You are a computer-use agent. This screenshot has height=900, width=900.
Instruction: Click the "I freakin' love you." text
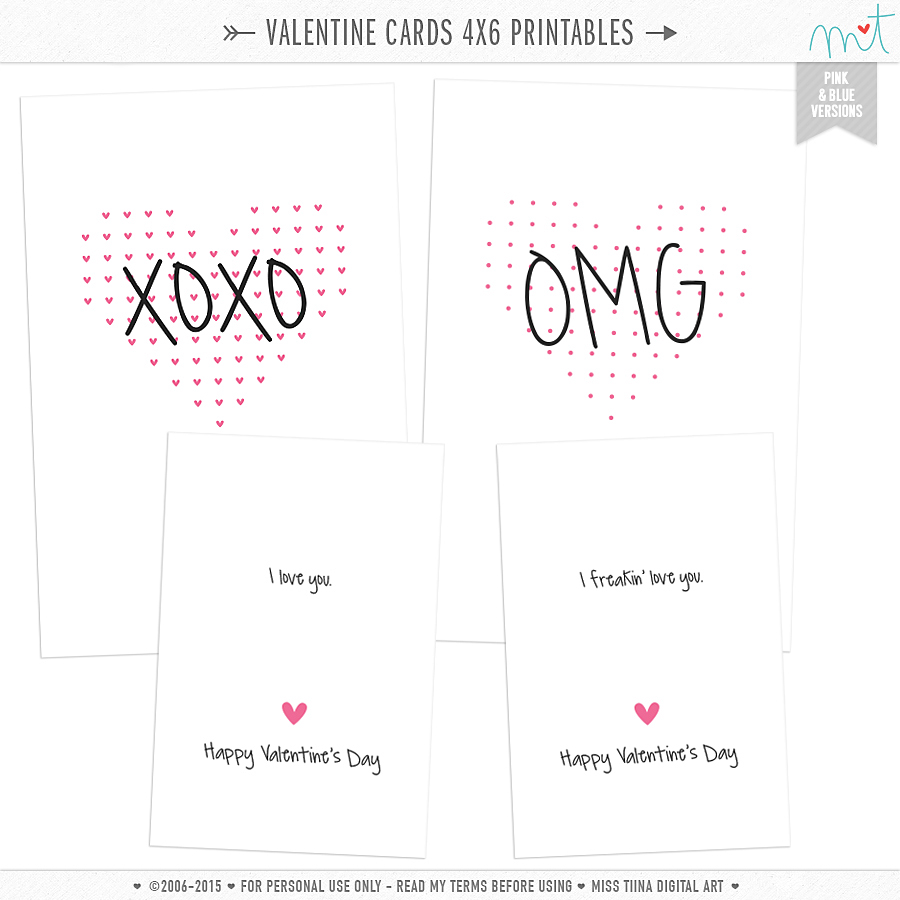[x=641, y=579]
